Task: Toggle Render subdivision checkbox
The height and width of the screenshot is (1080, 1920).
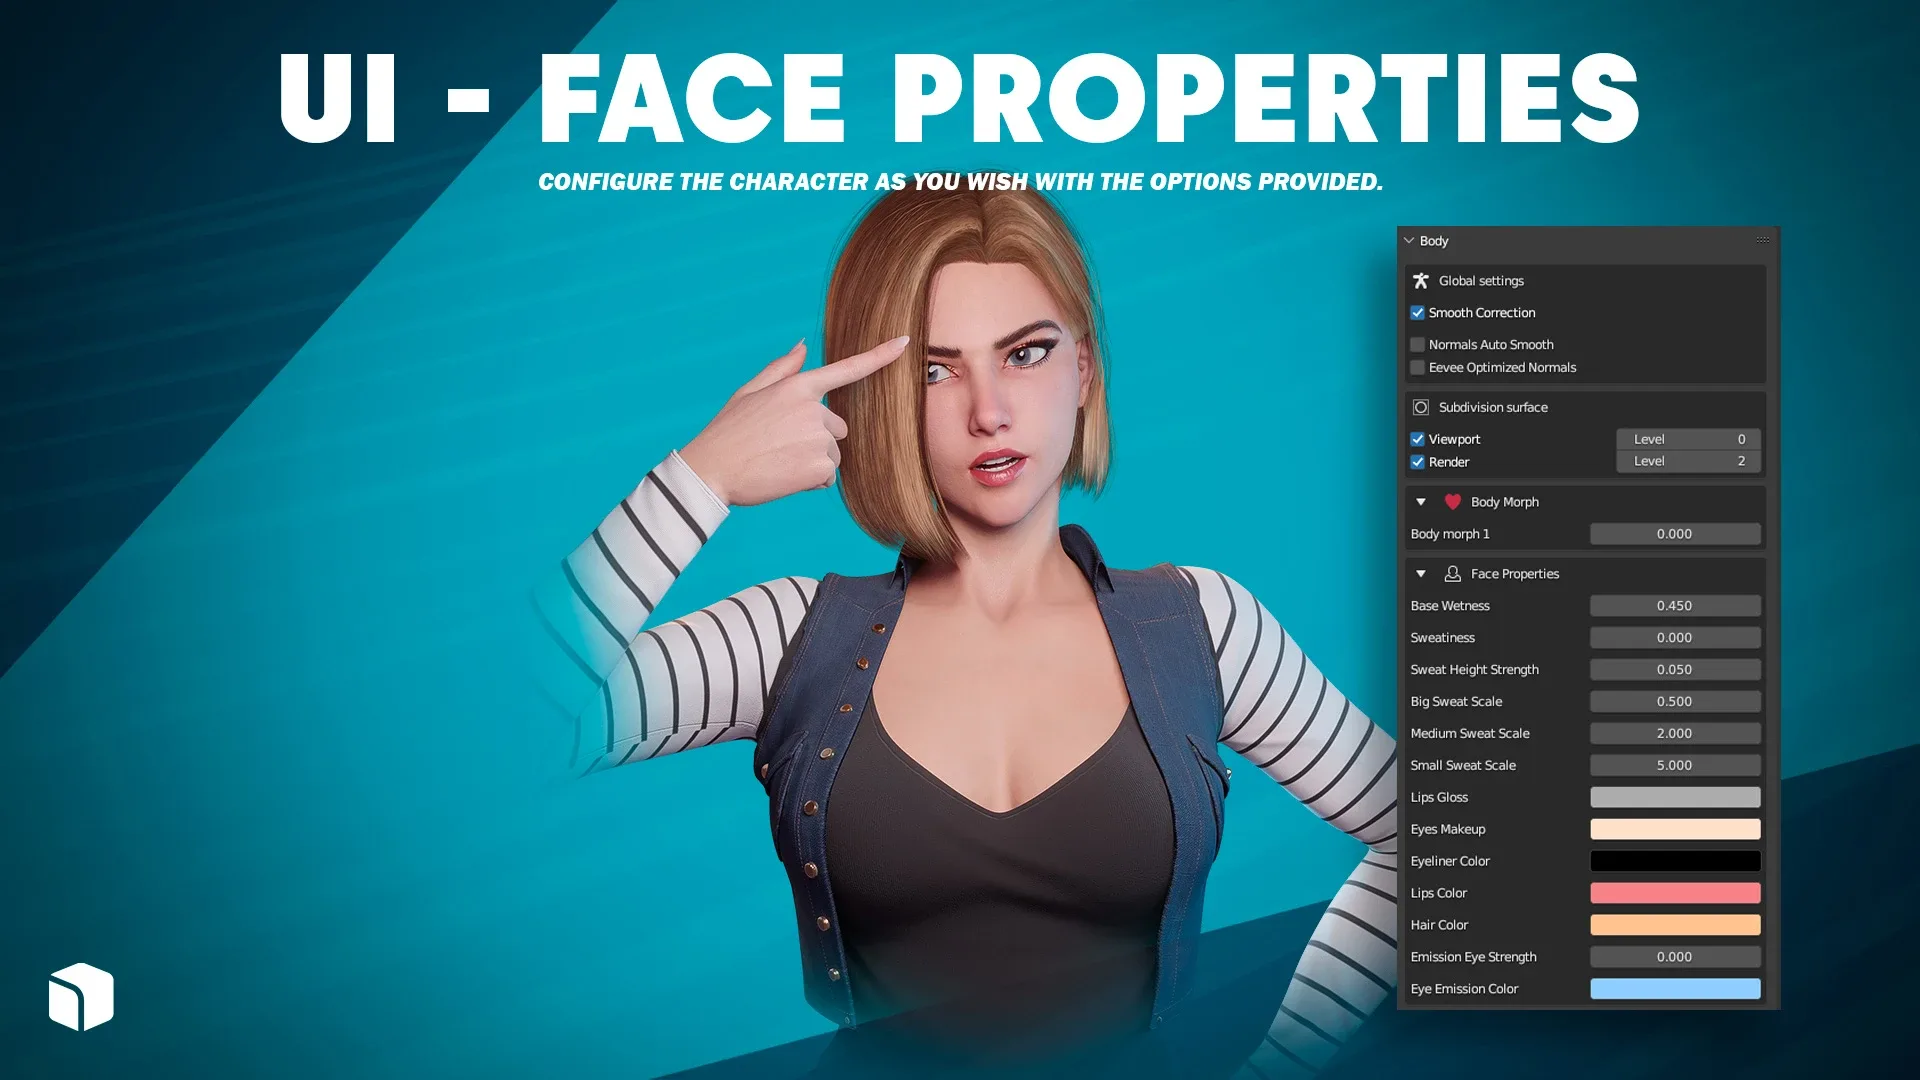Action: (x=1418, y=462)
